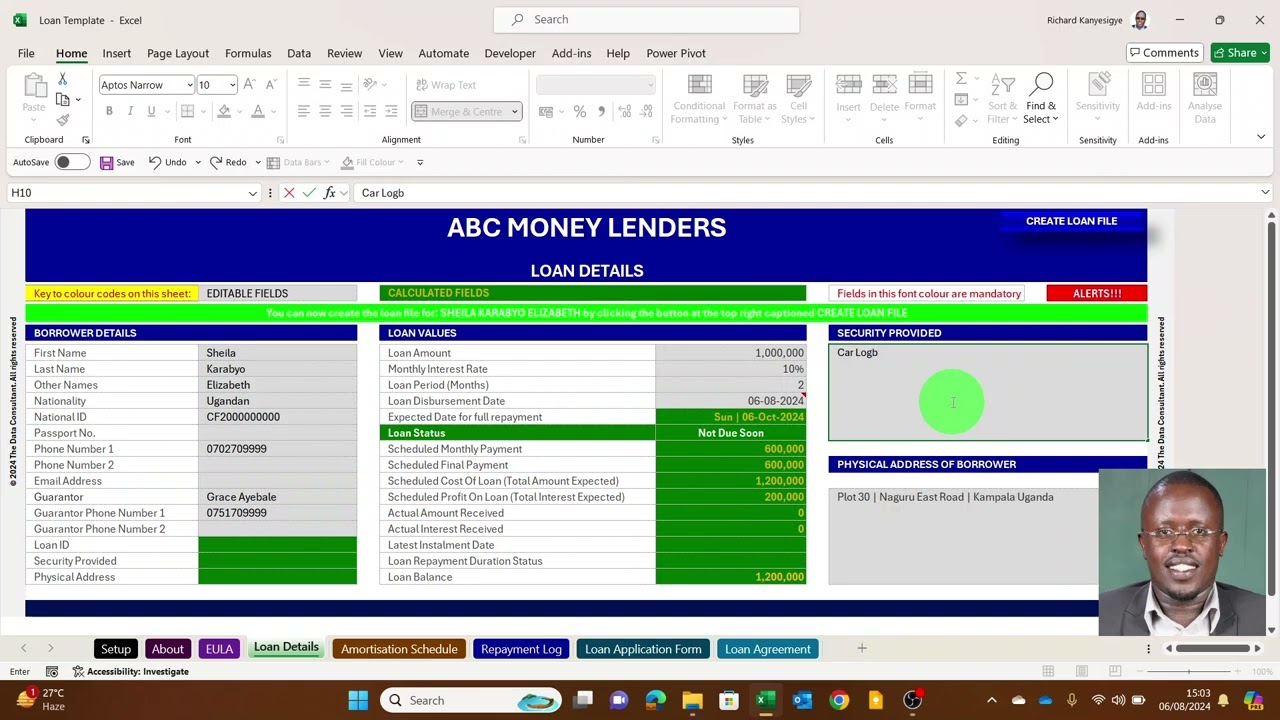The width and height of the screenshot is (1280, 720).
Task: Open the Cell Styles gallery
Action: click(798, 98)
